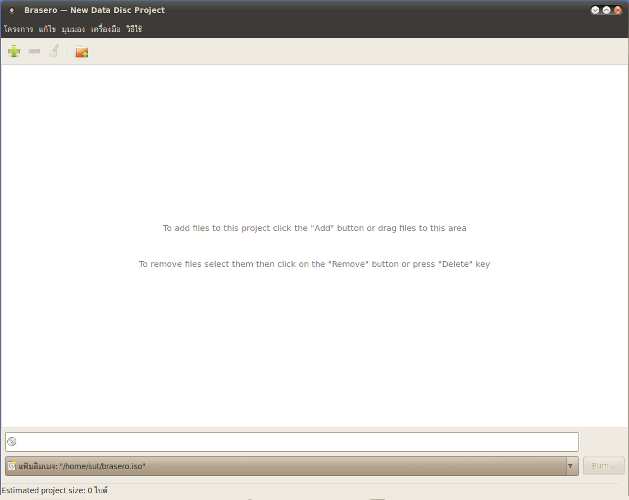The image size is (629, 500).
Task: Click the image file icon in destination selector
Action: click(12, 466)
